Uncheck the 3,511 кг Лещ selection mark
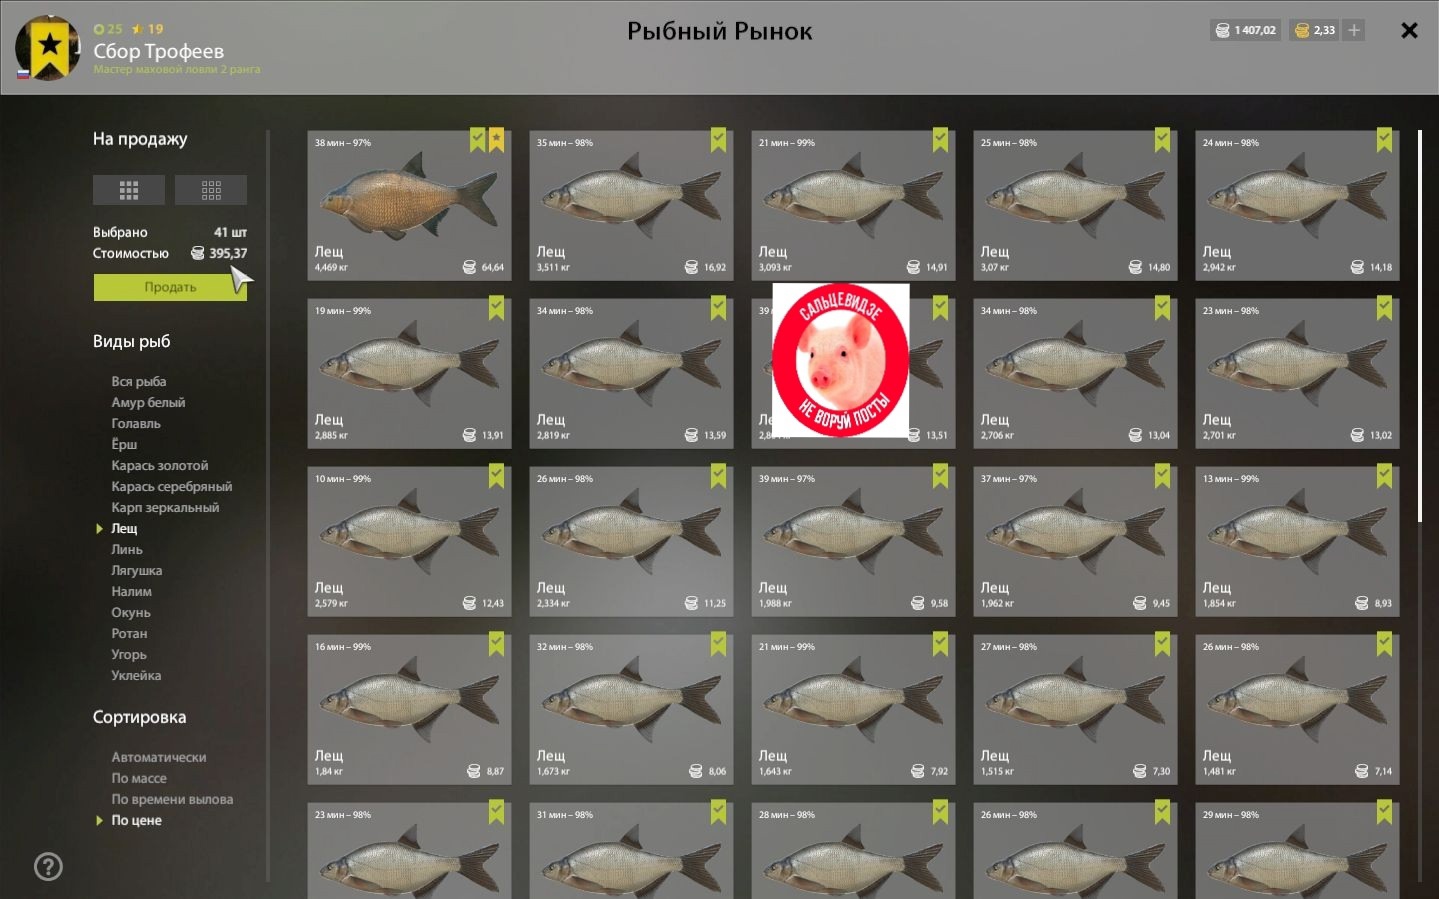The width and height of the screenshot is (1439, 899). tap(718, 141)
